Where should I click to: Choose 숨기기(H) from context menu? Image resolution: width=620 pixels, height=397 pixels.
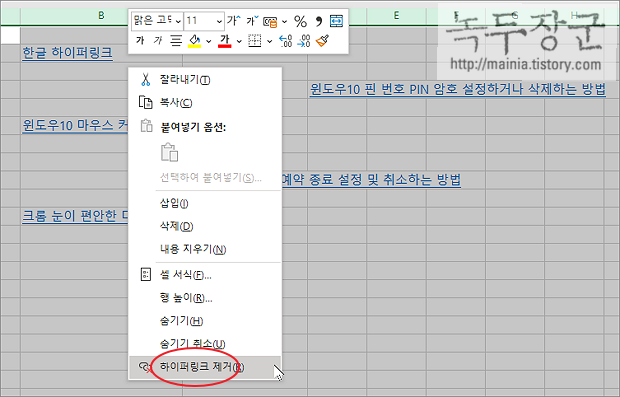pyautogui.click(x=205, y=321)
